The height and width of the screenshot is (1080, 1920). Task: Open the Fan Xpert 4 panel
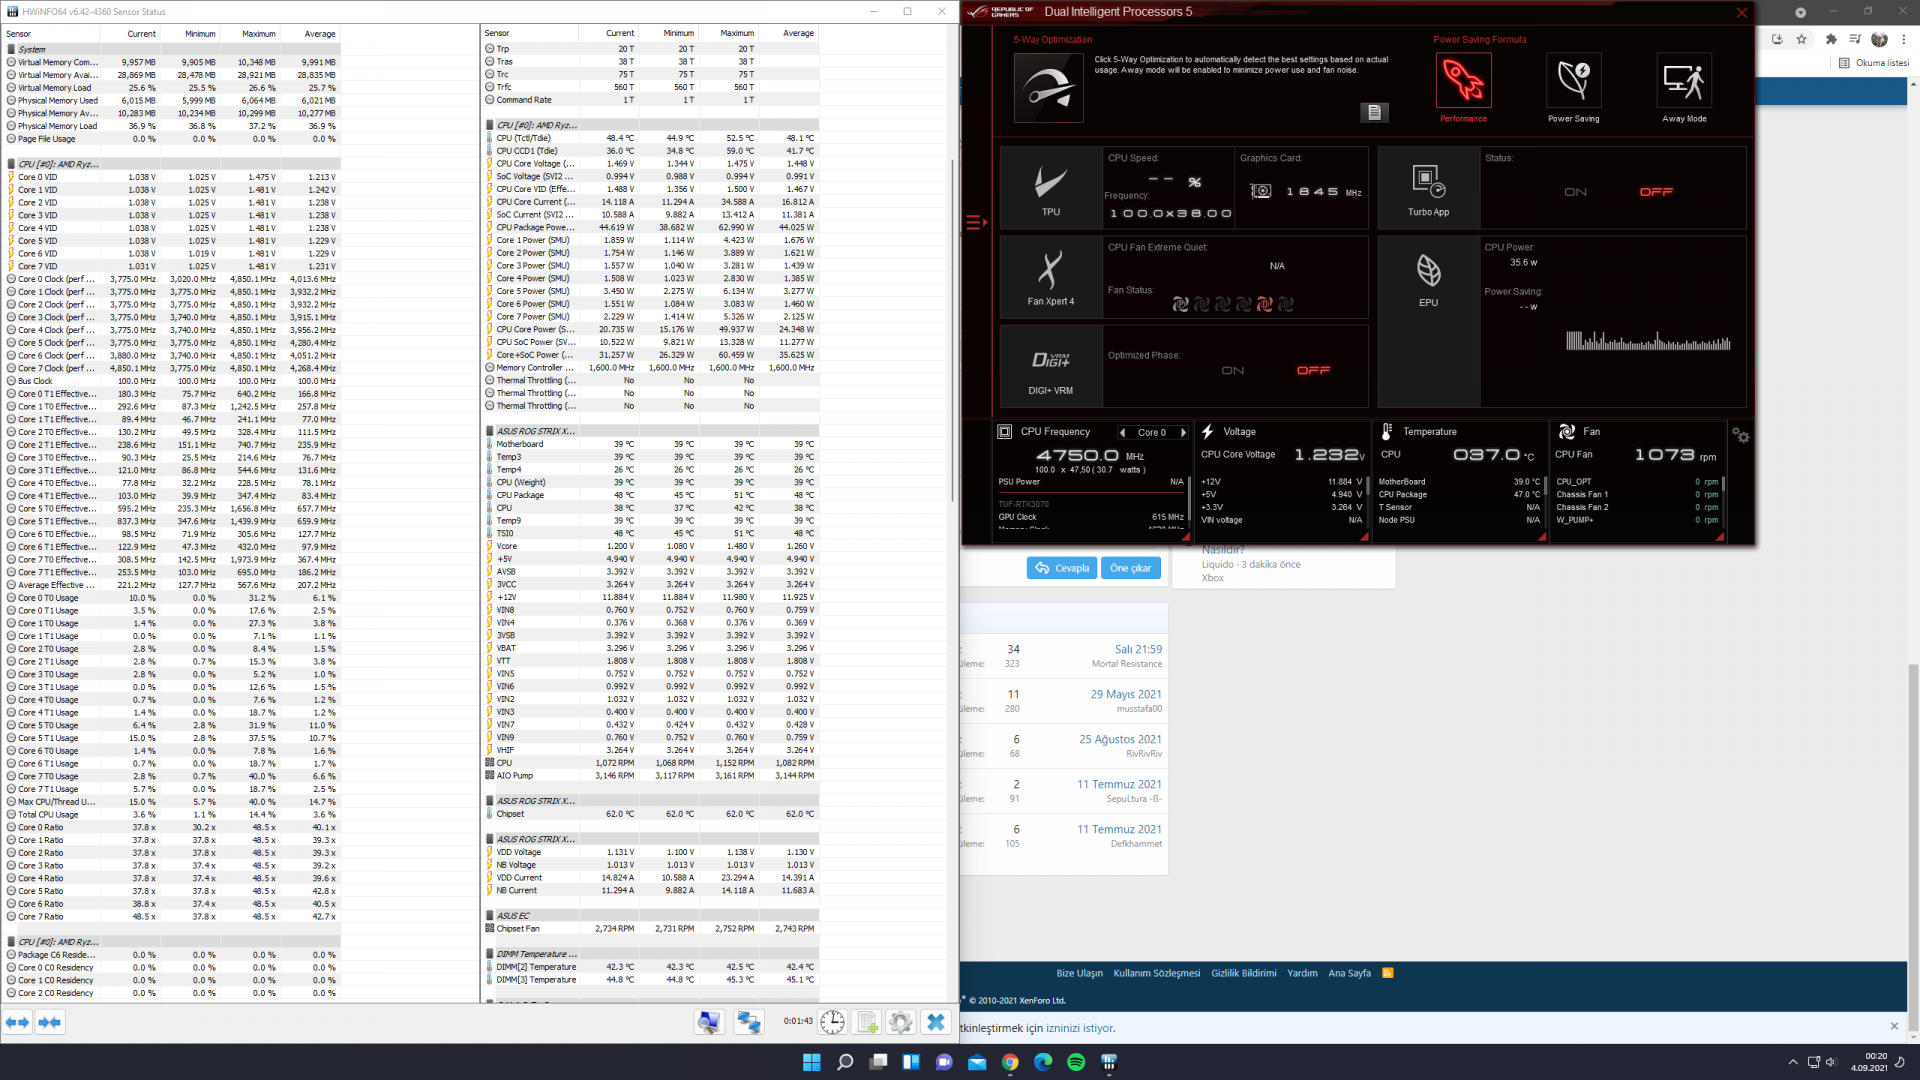1051,277
